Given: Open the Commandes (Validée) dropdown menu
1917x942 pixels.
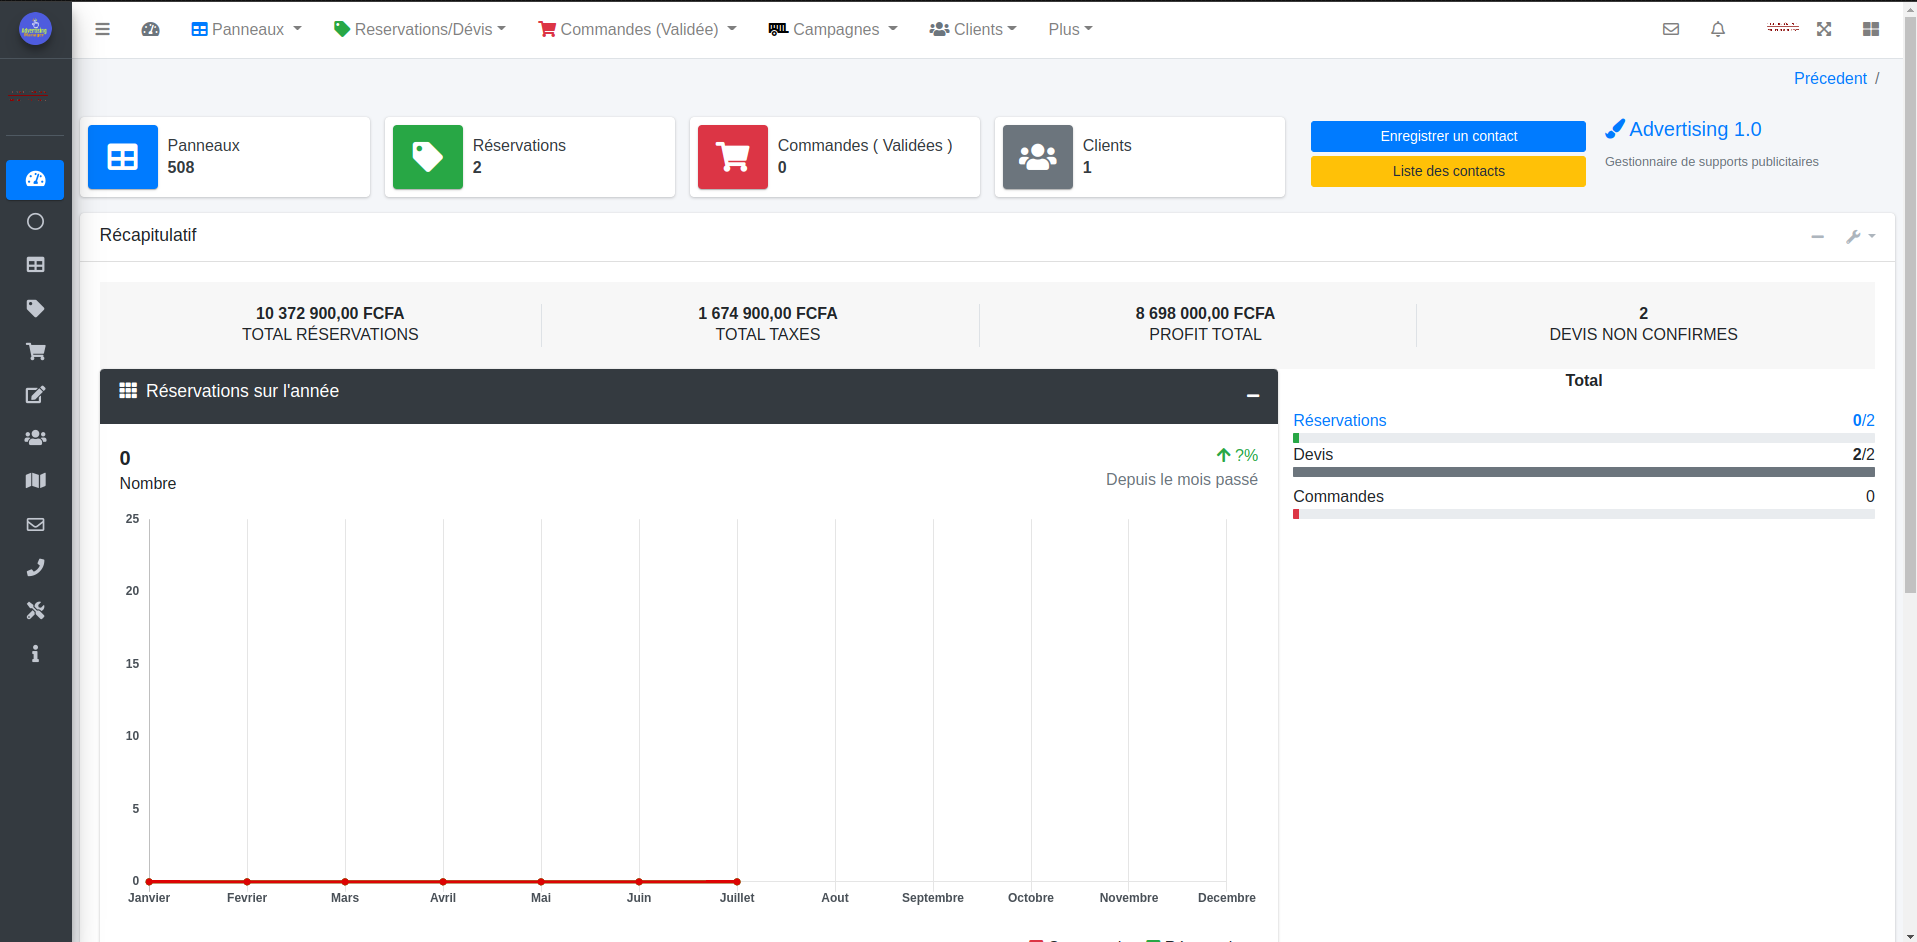Looking at the screenshot, I should (x=637, y=29).
